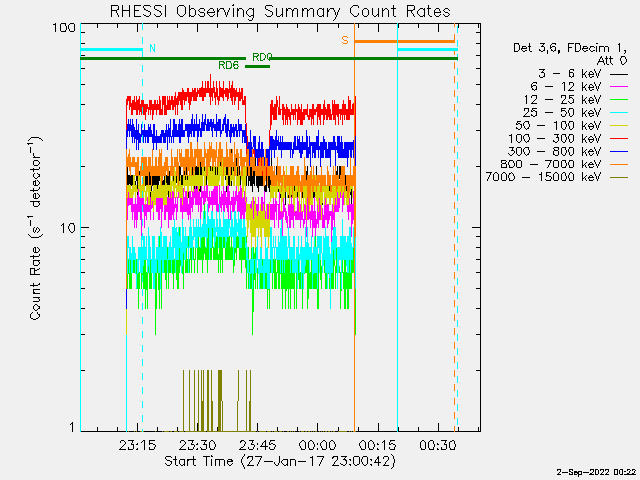640x480 pixels.
Task: Click the 10 y-axis tick label
Action: click(x=68, y=228)
